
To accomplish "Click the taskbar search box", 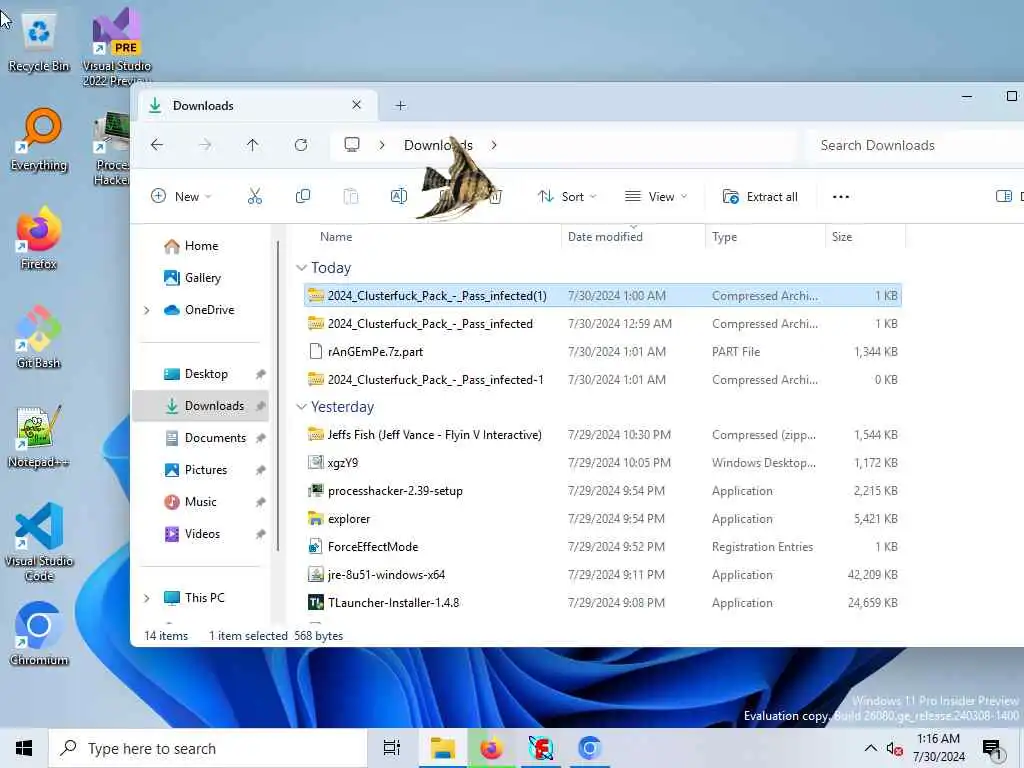I will (x=208, y=748).
